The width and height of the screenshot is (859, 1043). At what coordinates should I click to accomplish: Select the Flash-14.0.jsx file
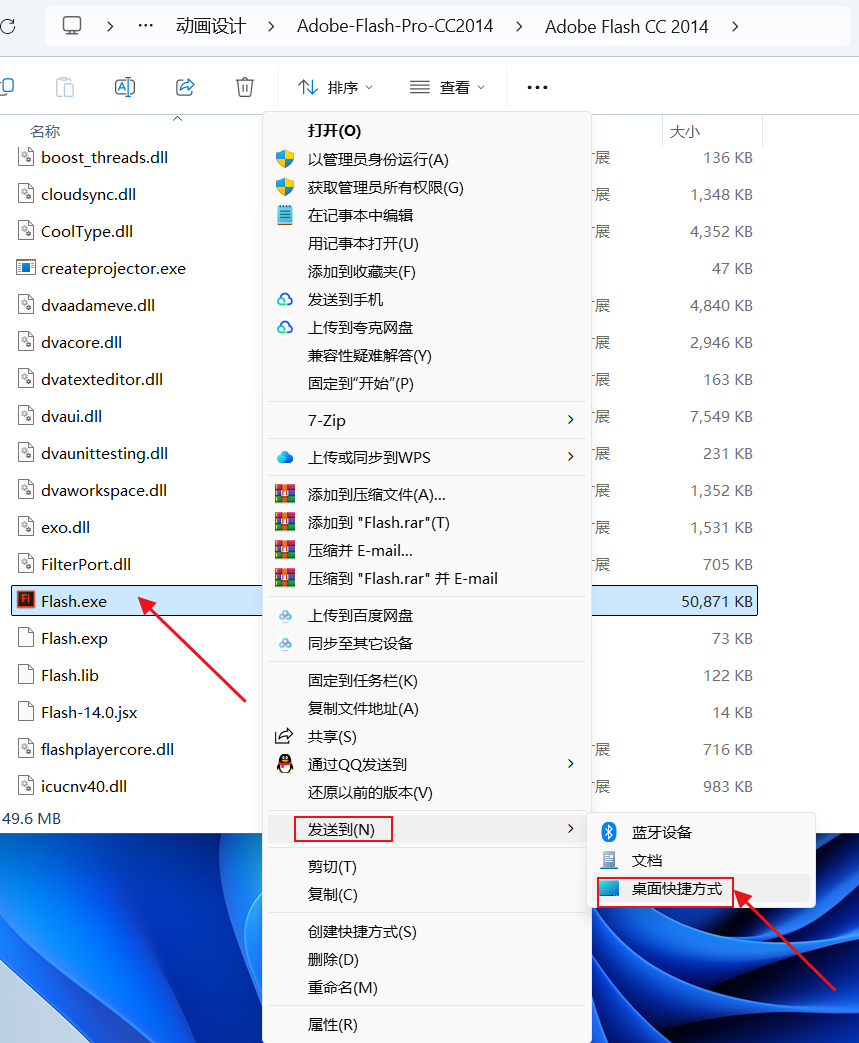(89, 713)
